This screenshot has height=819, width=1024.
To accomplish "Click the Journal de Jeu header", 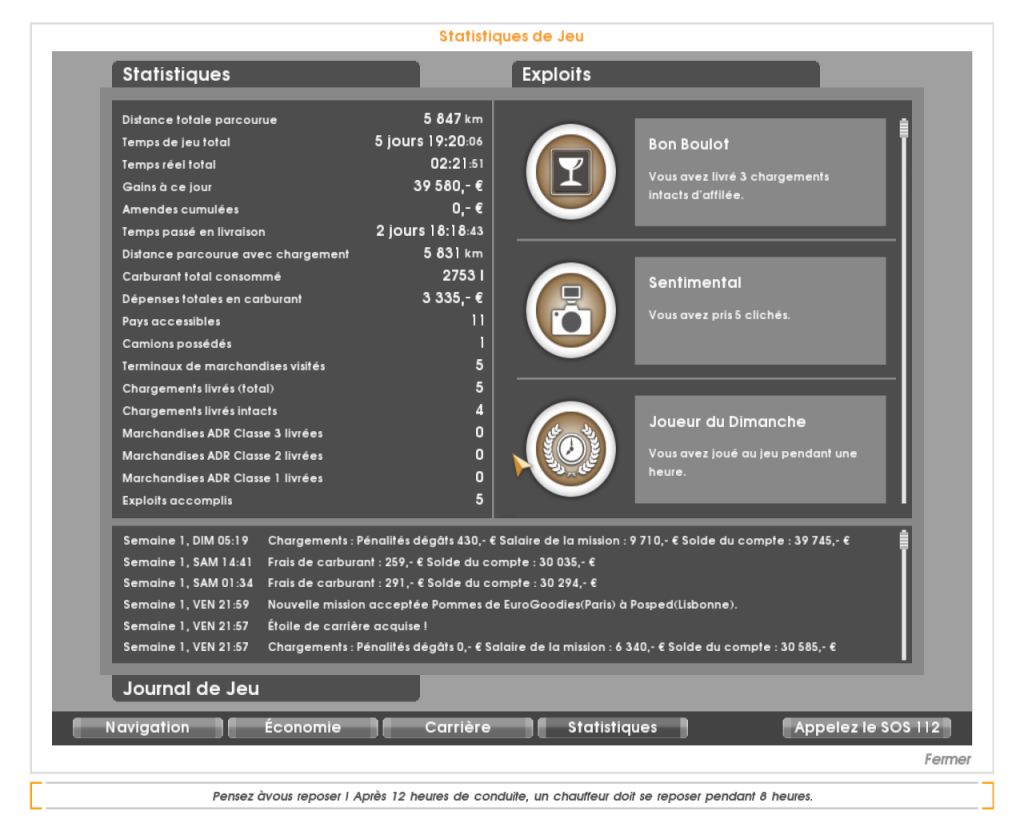I will pos(266,688).
